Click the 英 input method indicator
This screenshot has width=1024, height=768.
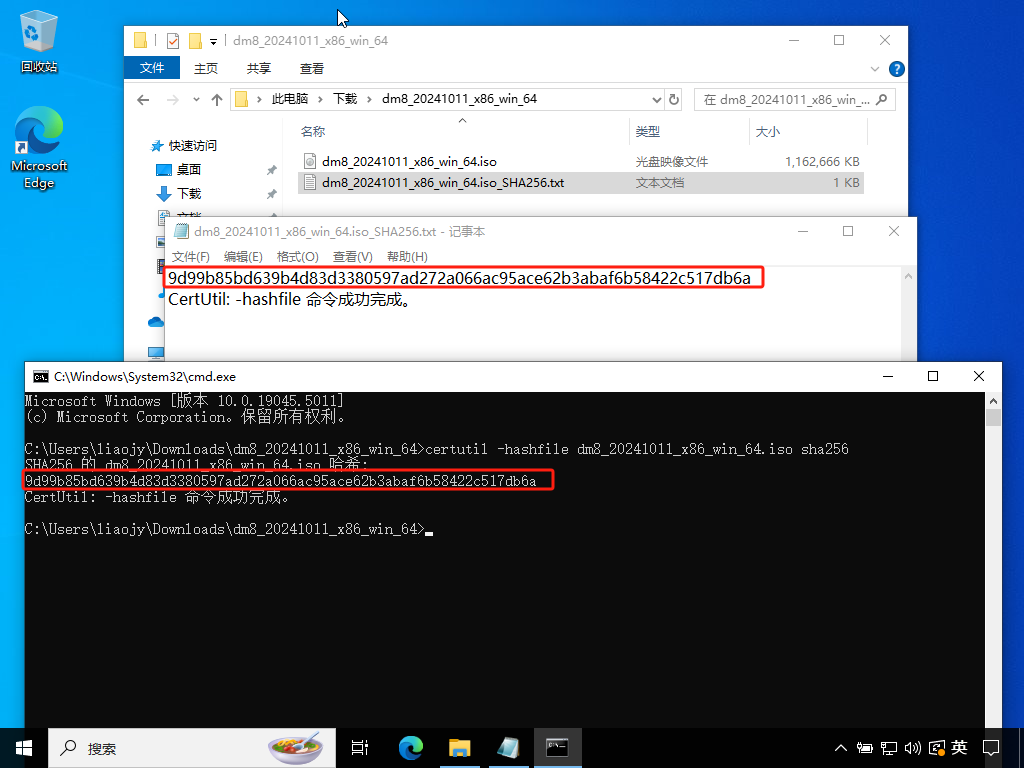959,748
